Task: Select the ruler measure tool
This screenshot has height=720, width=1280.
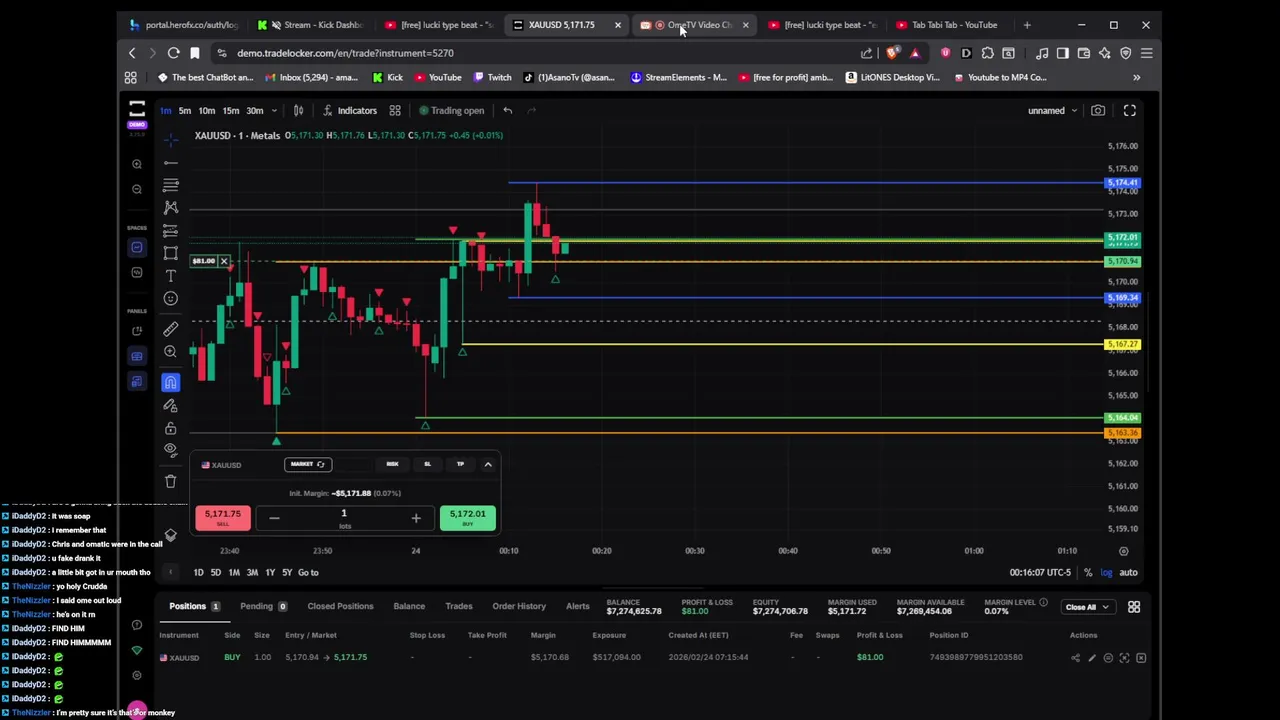Action: pyautogui.click(x=171, y=329)
